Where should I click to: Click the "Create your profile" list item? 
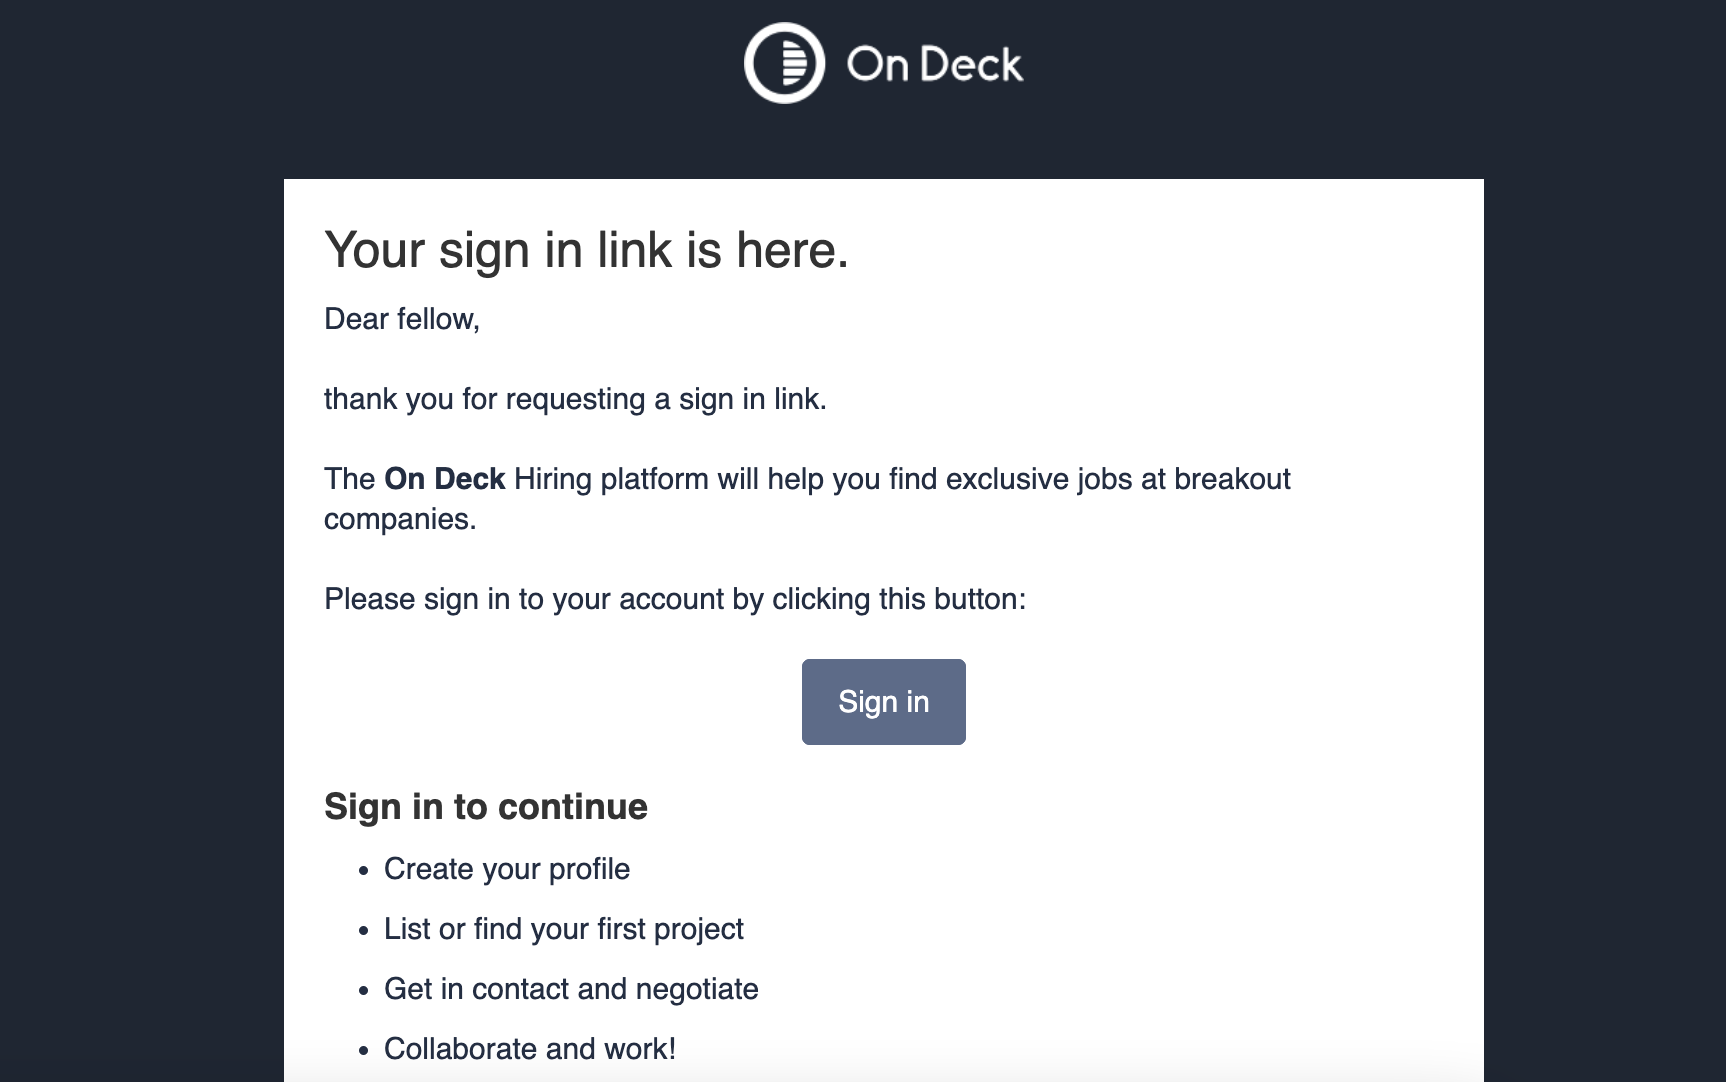click(507, 869)
